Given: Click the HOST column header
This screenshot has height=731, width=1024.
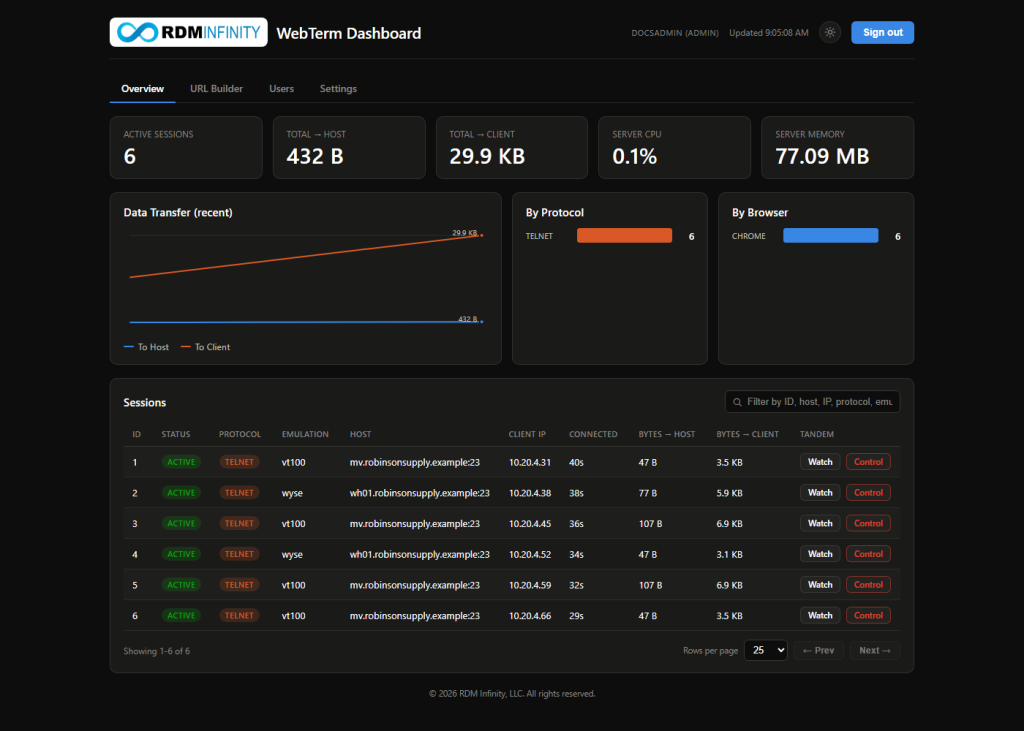Looking at the screenshot, I should (360, 434).
